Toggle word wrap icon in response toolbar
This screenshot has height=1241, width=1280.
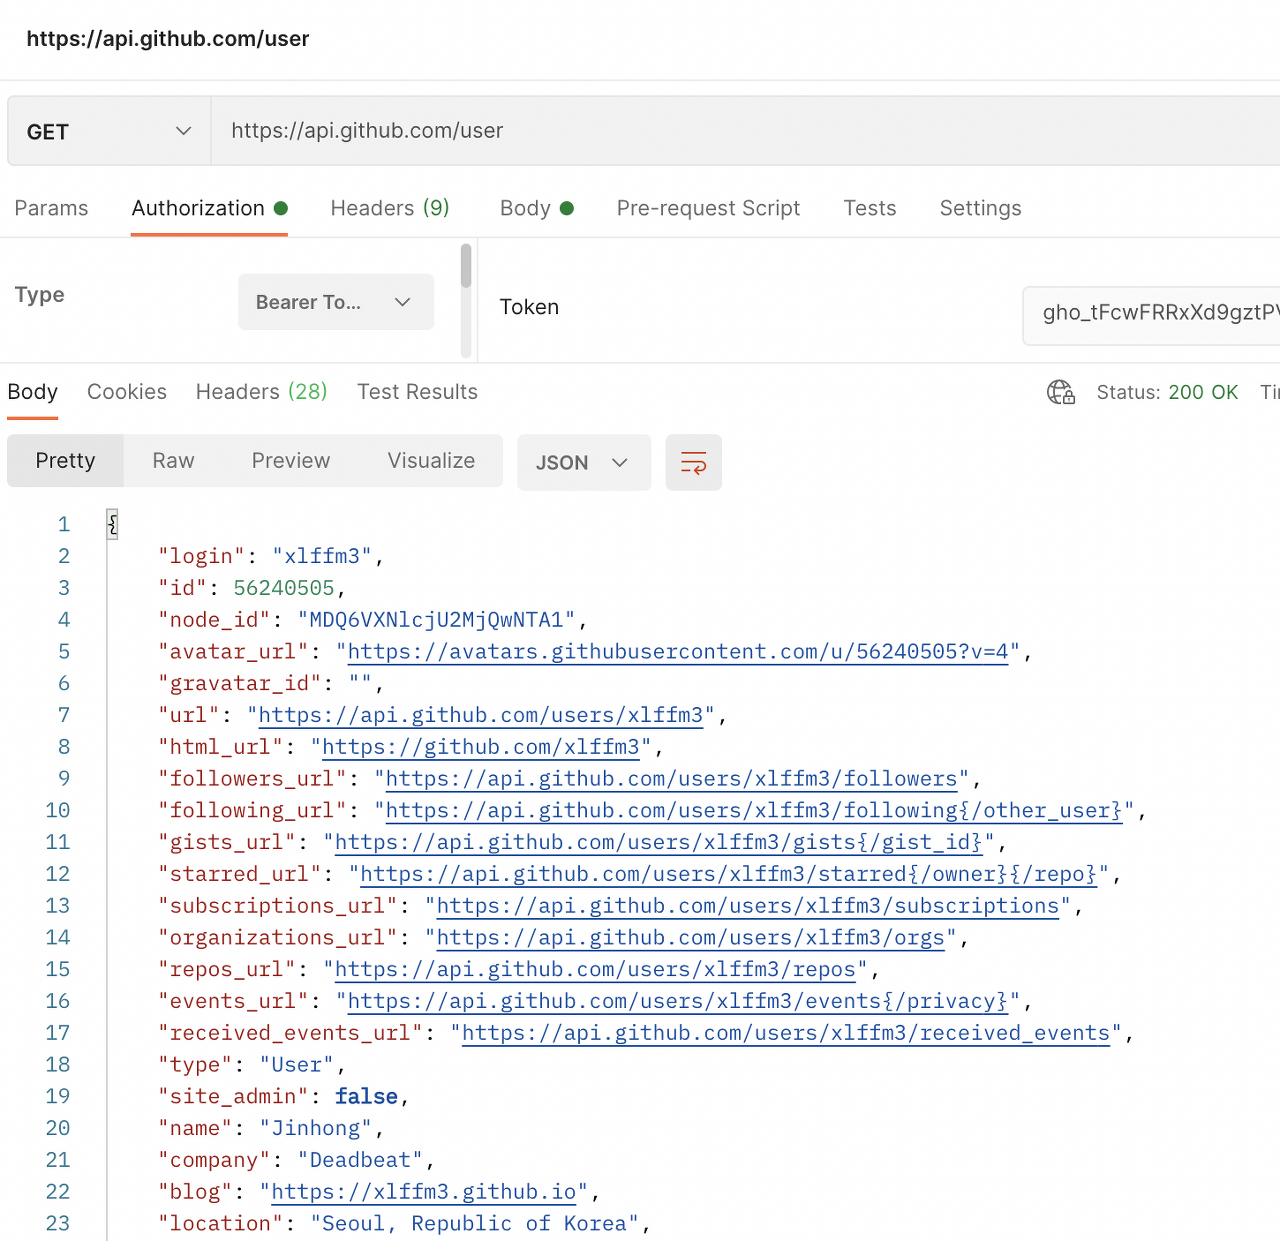point(693,462)
